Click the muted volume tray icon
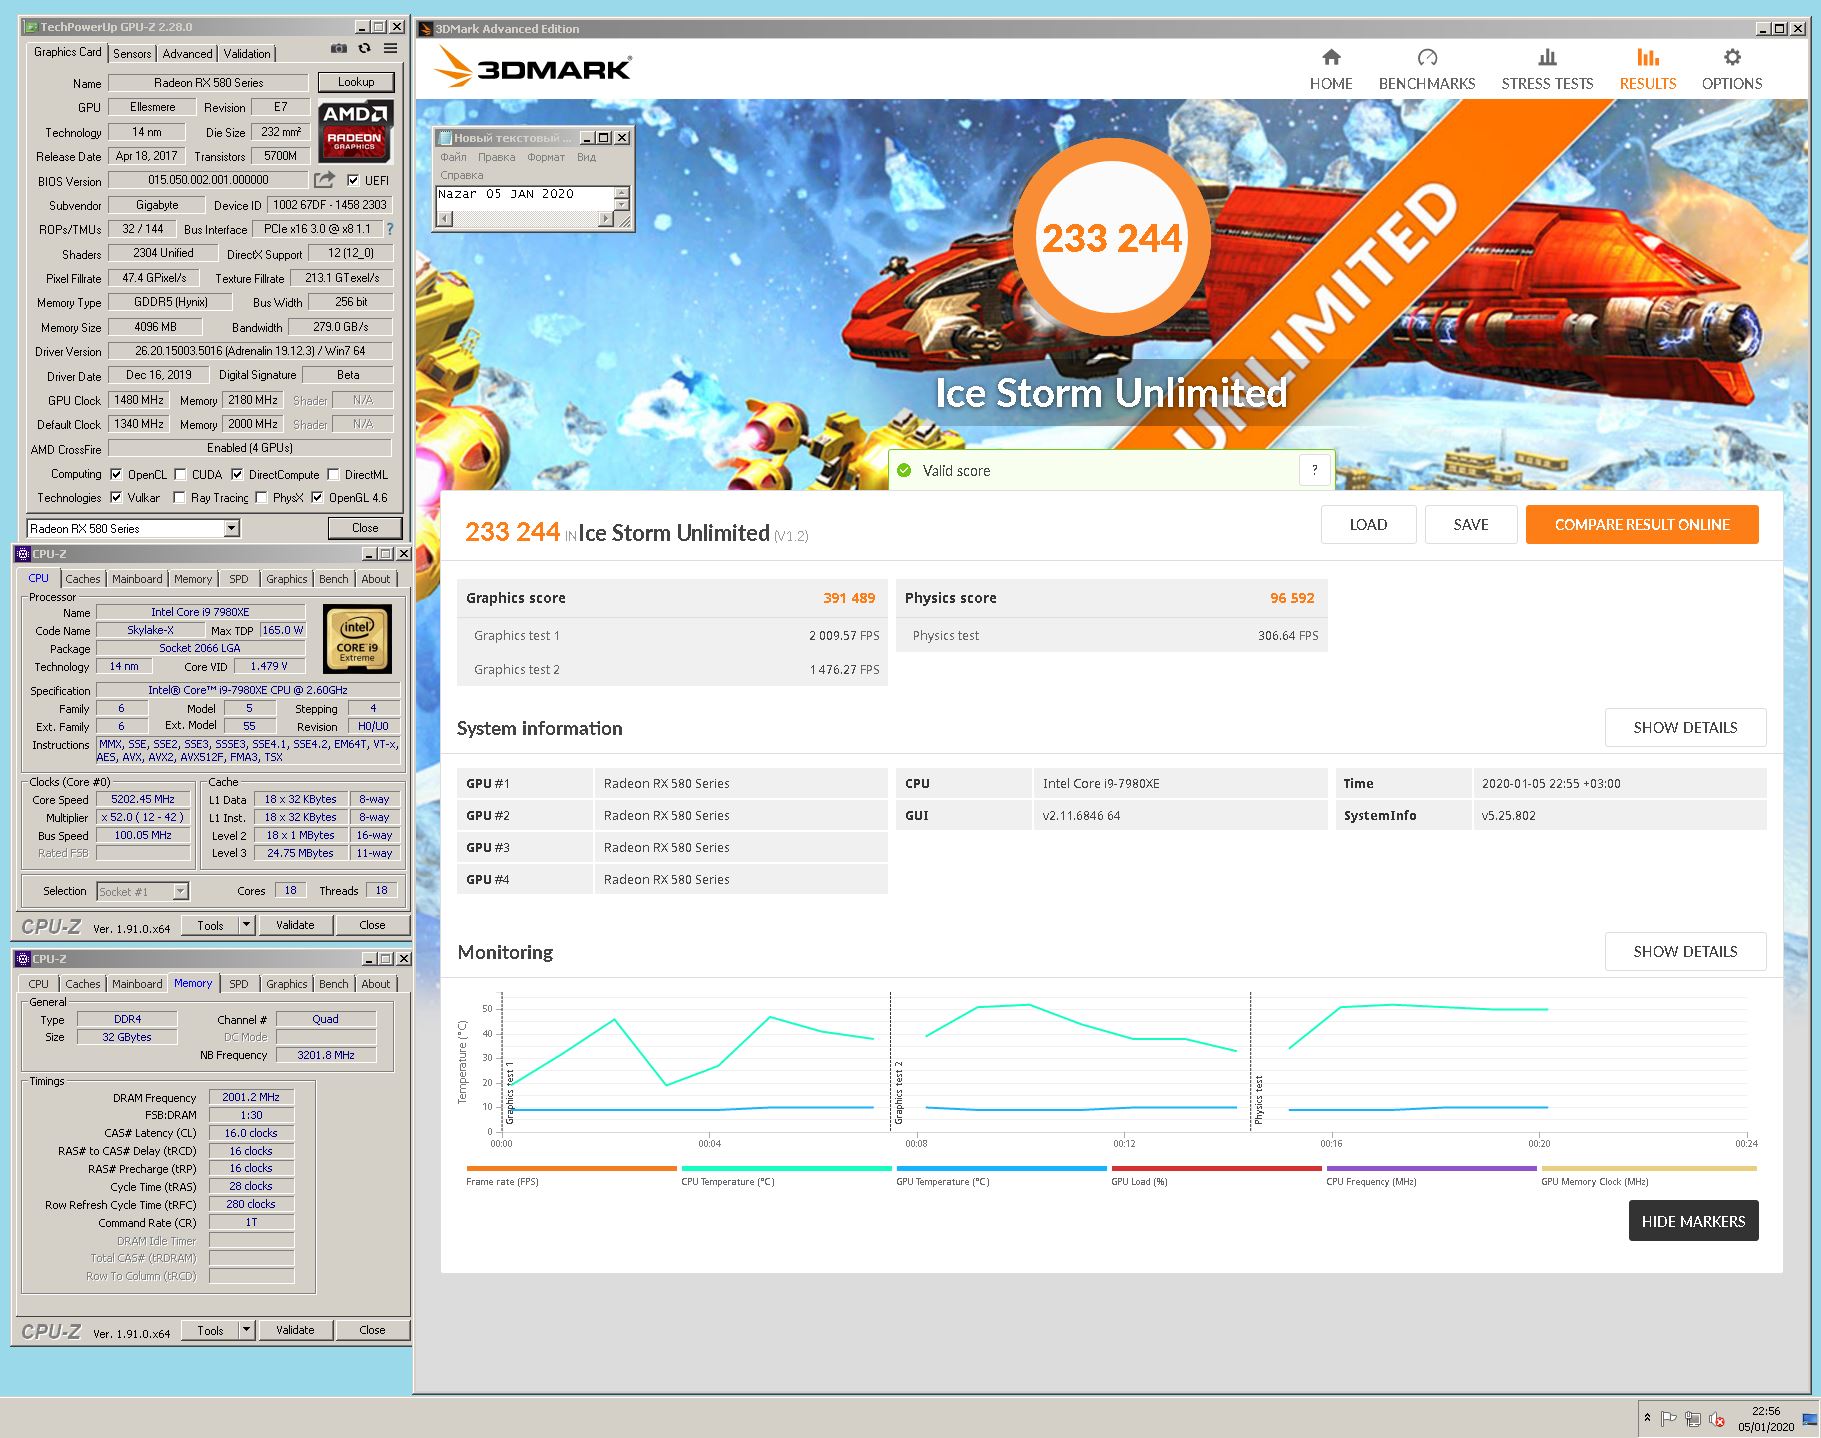This screenshot has height=1438, width=1821. pos(1716,1418)
